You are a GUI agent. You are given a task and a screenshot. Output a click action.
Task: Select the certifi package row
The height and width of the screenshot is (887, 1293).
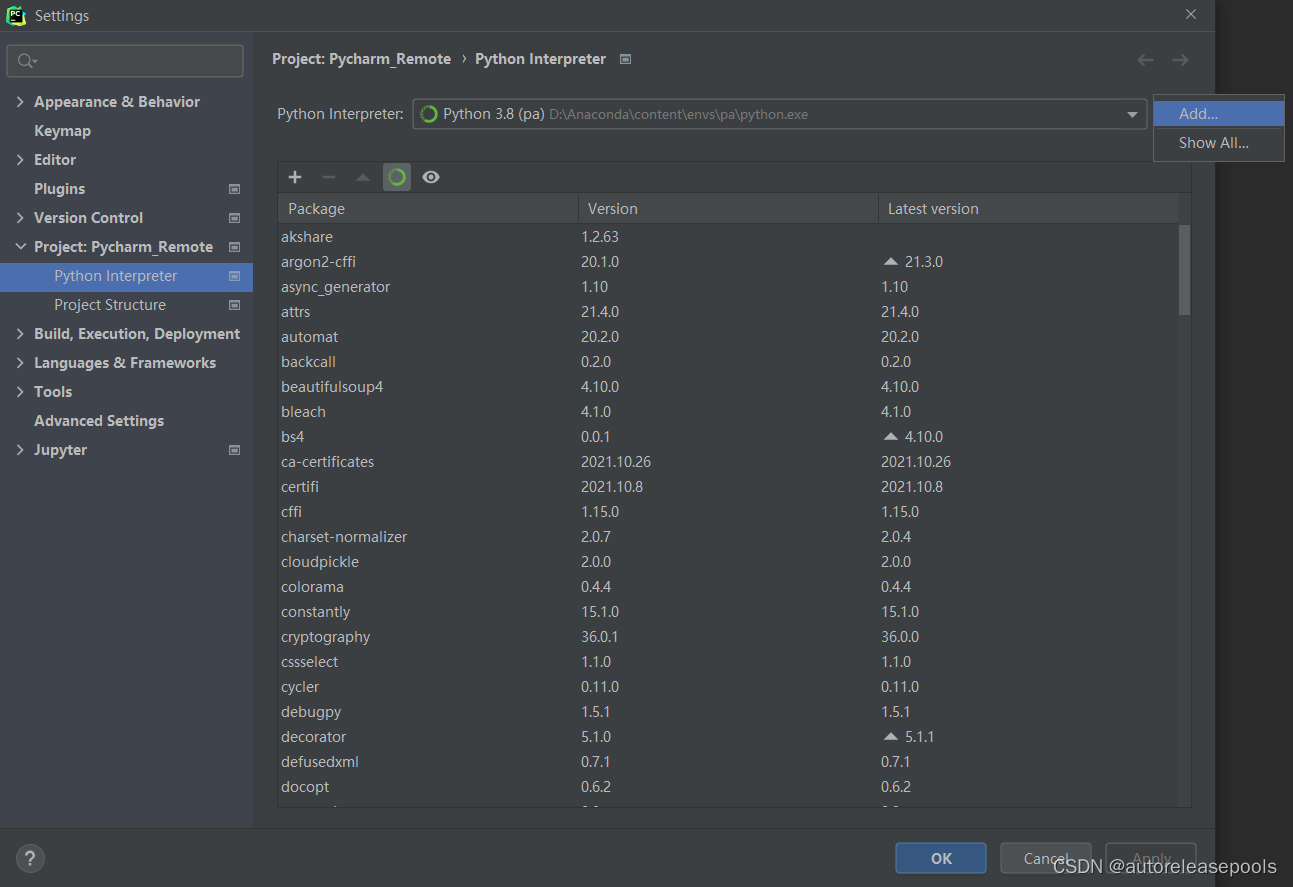click(x=728, y=487)
